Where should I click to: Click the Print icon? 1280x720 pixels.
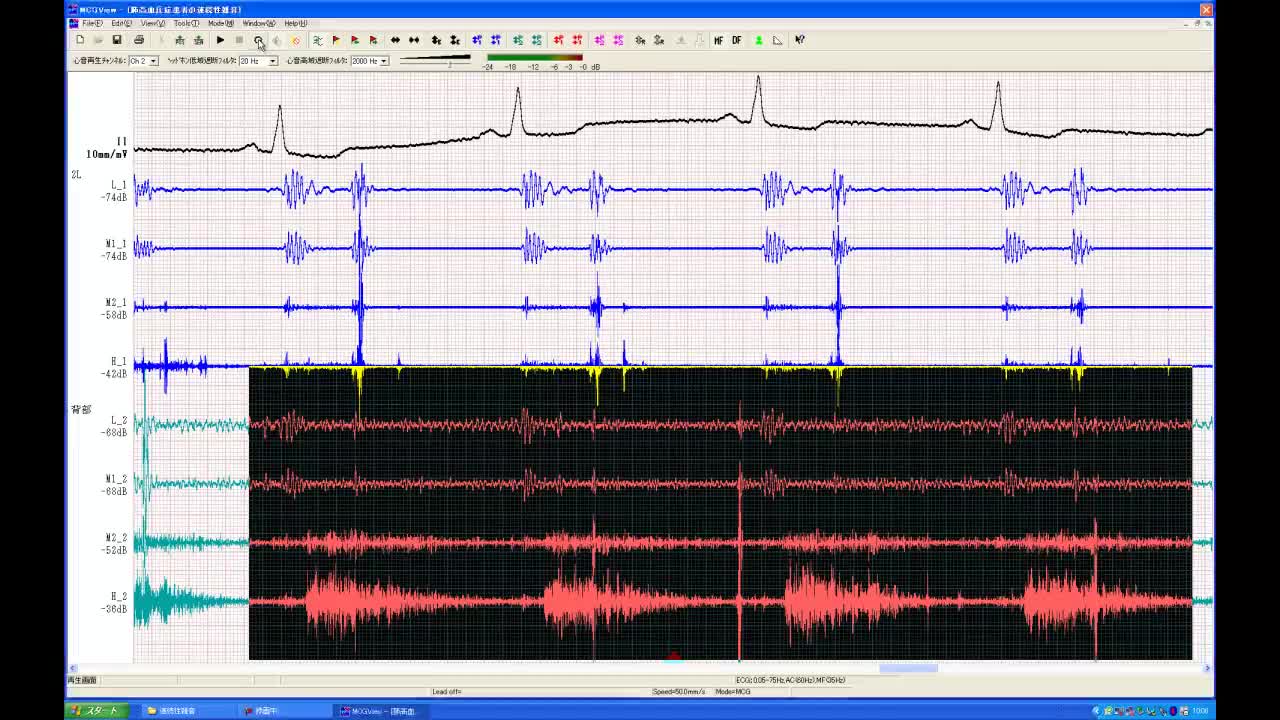pyautogui.click(x=139, y=40)
